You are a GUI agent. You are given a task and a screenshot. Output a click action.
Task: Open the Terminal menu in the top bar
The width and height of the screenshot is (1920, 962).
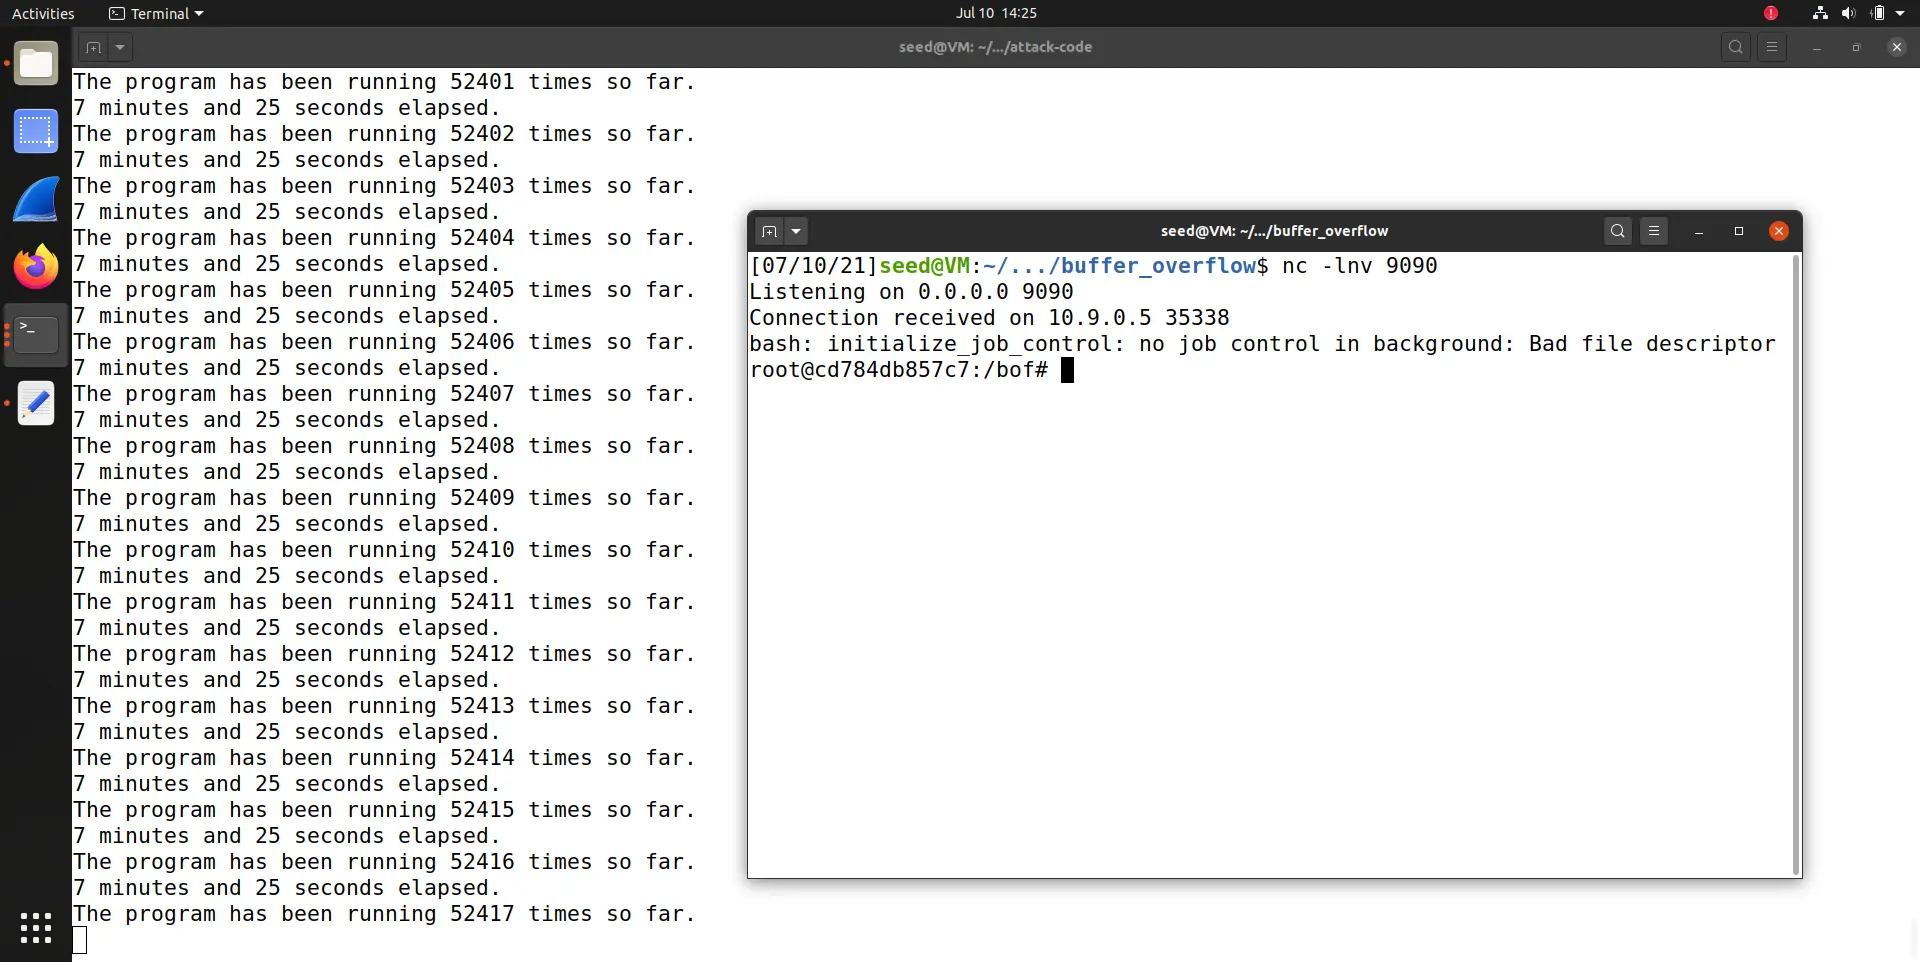[155, 13]
